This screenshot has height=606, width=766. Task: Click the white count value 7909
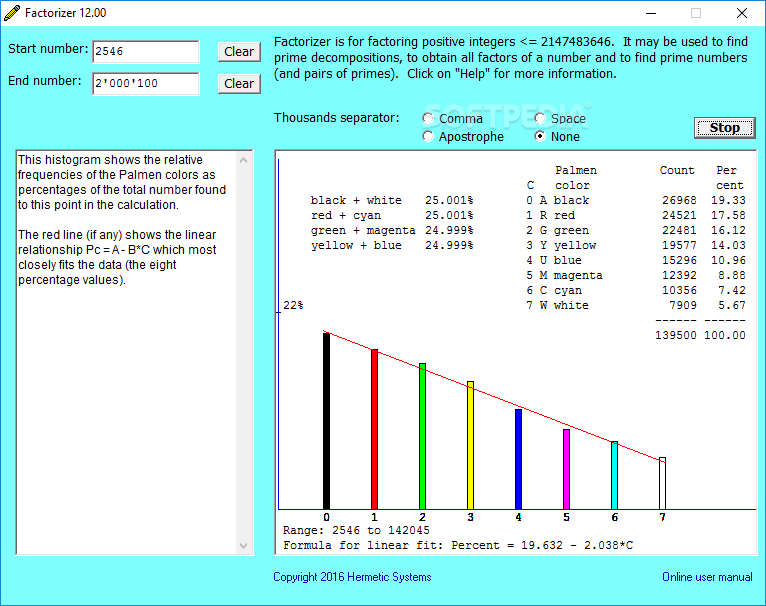(683, 305)
